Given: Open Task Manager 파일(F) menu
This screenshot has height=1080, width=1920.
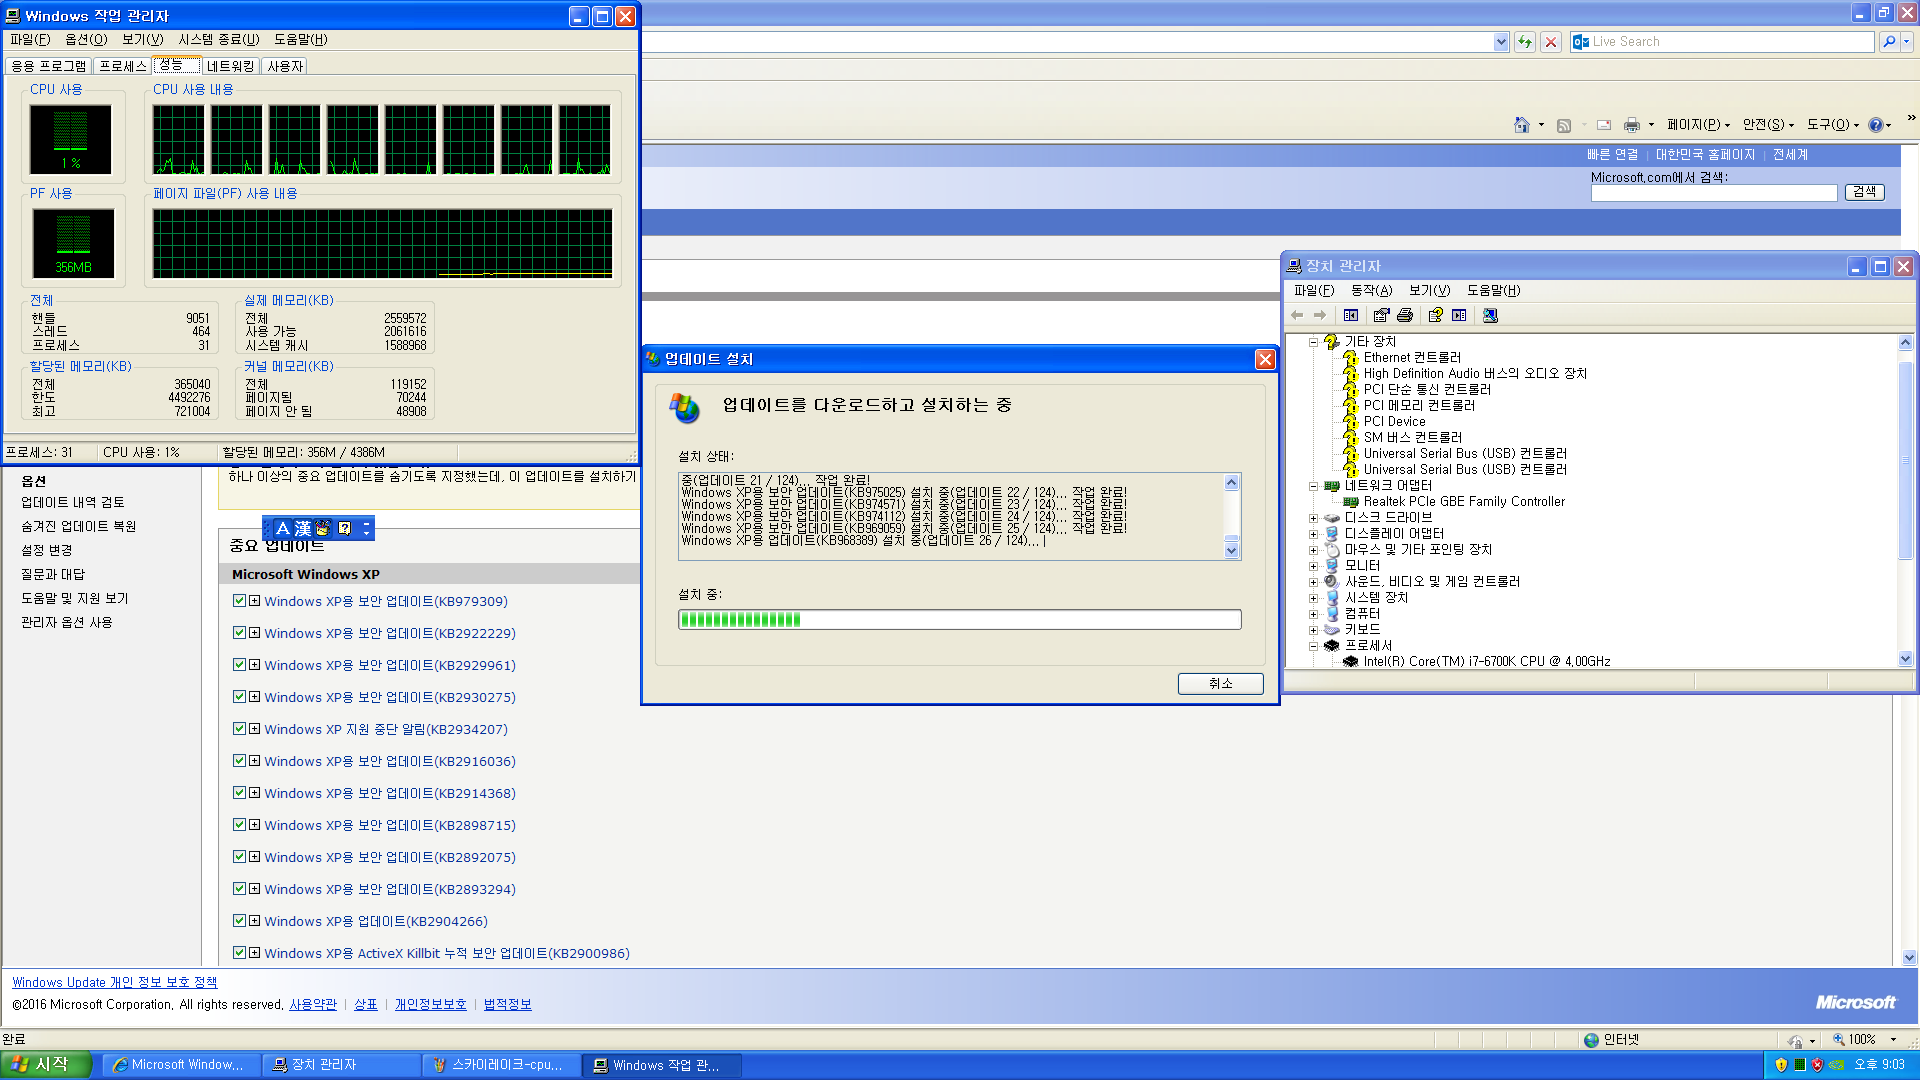Looking at the screenshot, I should click(30, 39).
